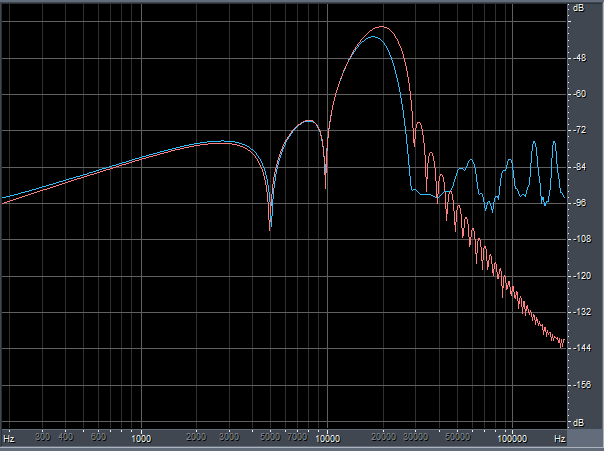
Task: Click the Hz unit label before 300
Action: [9, 439]
